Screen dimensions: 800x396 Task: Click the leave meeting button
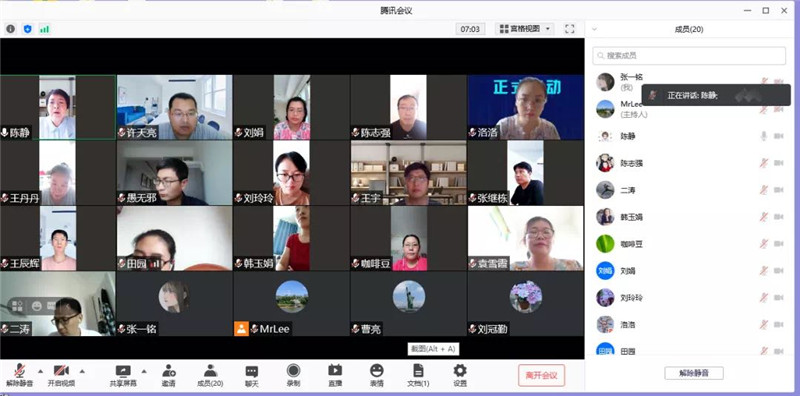click(541, 376)
